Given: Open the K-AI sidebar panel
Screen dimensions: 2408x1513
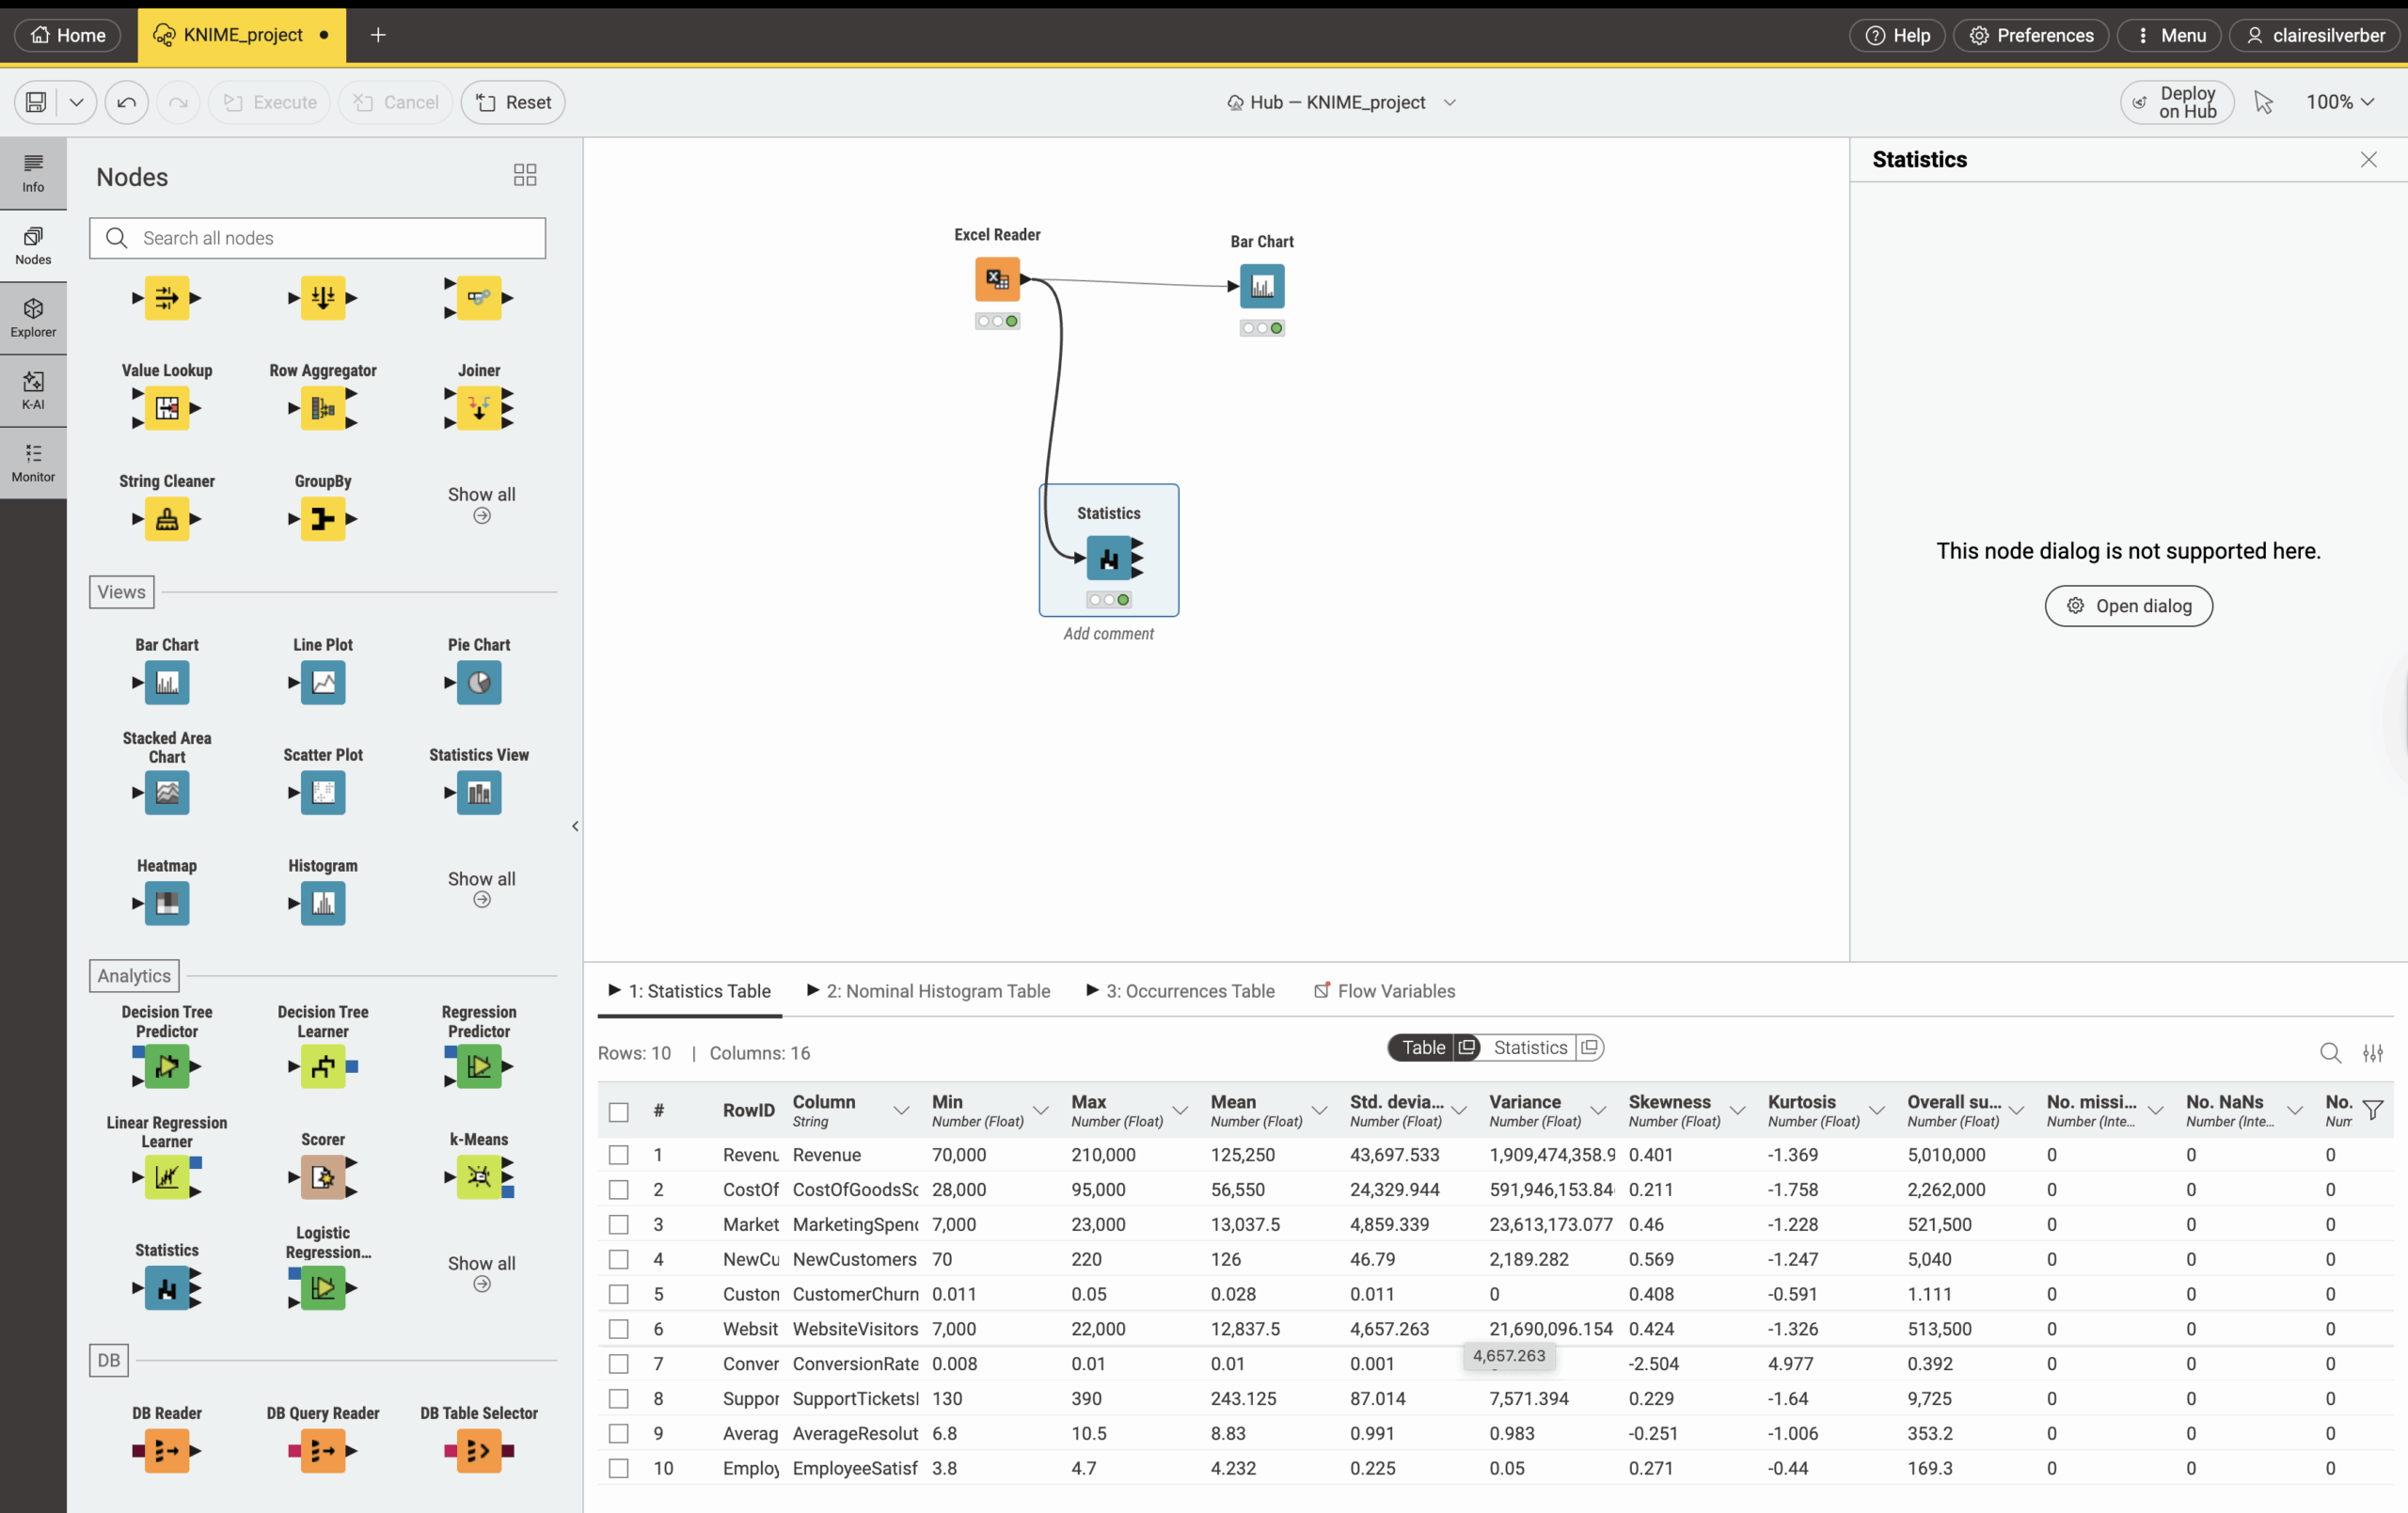Looking at the screenshot, I should pyautogui.click(x=33, y=390).
